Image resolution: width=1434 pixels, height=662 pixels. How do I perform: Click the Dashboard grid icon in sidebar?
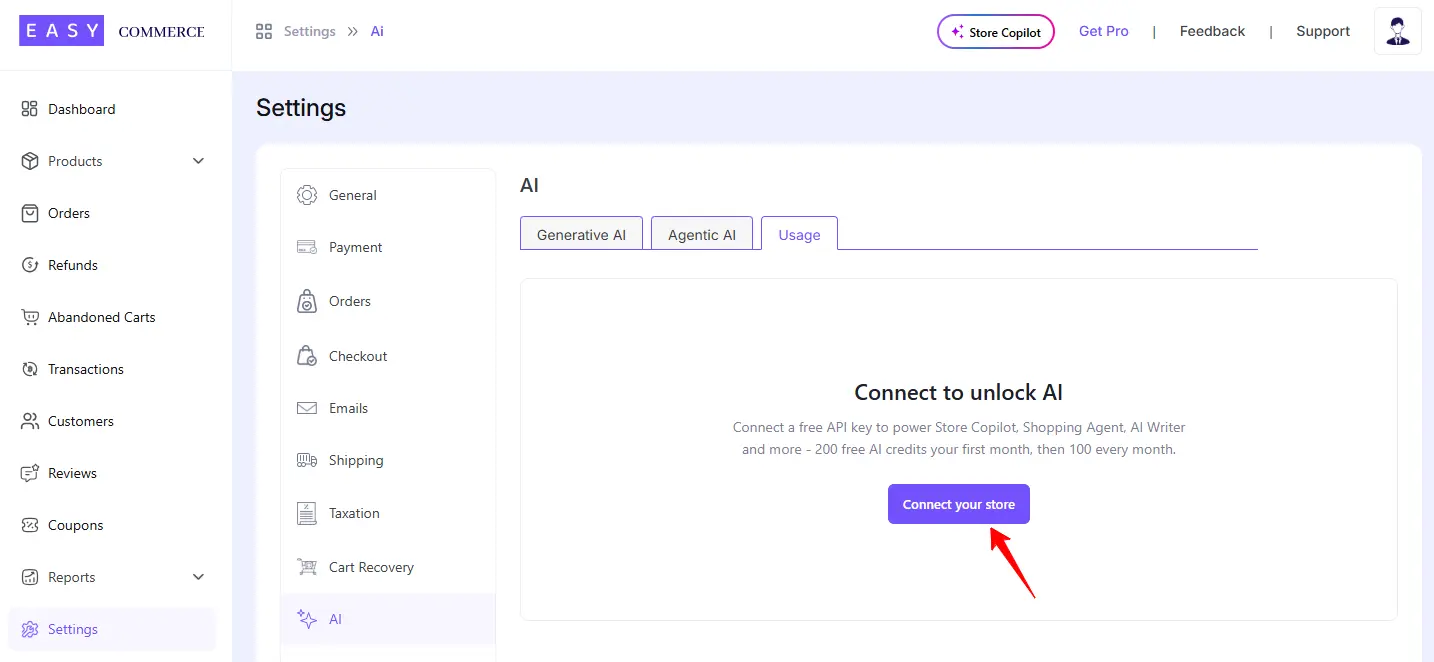pyautogui.click(x=29, y=109)
